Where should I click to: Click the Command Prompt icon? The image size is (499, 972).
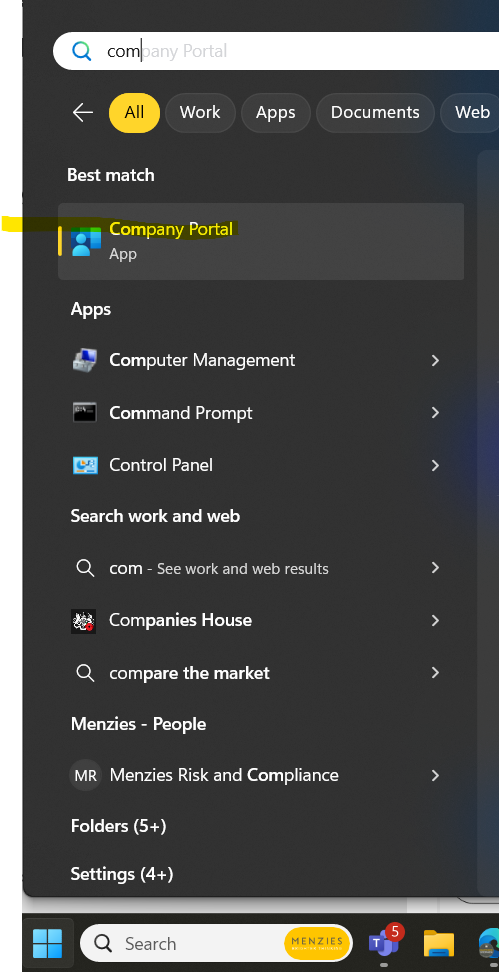[84, 413]
